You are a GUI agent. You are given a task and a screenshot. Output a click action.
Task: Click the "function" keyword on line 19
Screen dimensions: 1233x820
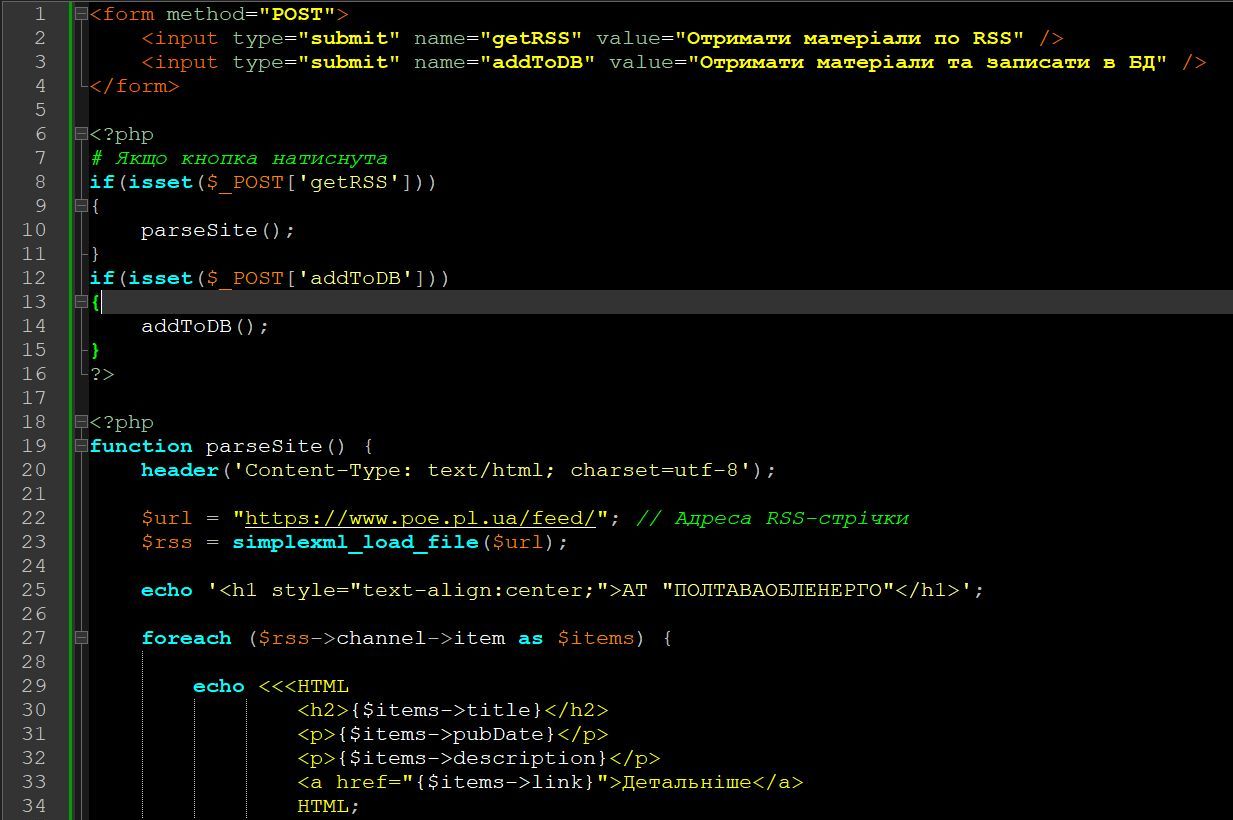tap(141, 446)
